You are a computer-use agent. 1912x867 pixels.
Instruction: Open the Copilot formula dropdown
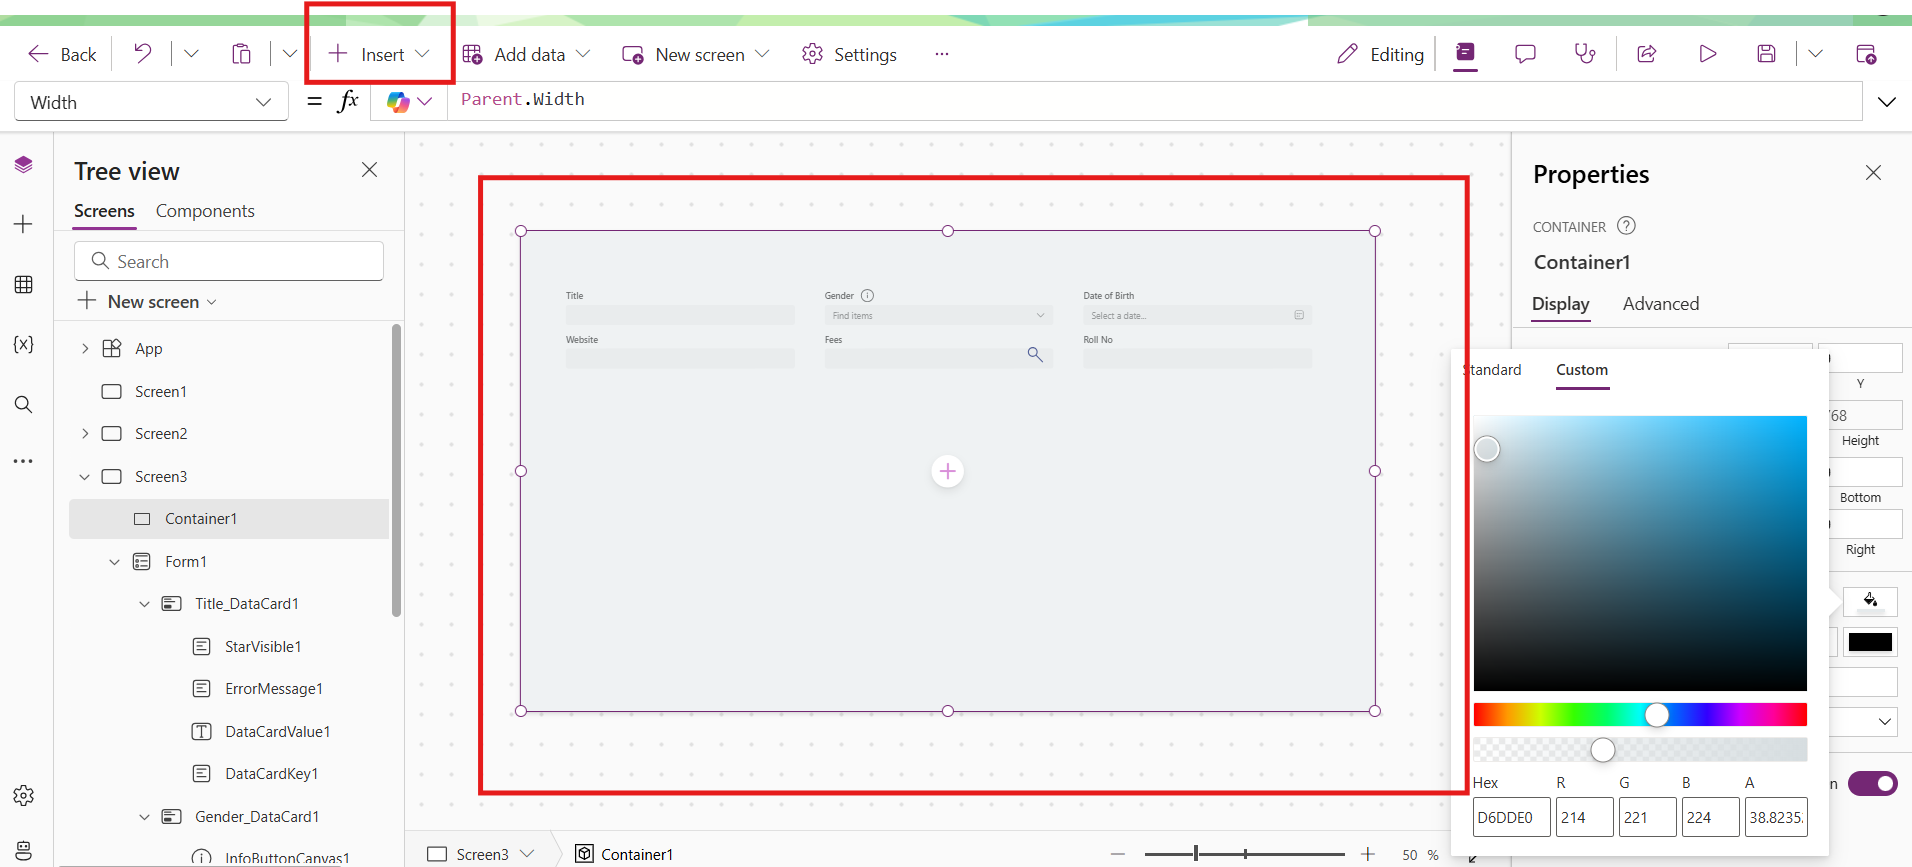pyautogui.click(x=409, y=102)
